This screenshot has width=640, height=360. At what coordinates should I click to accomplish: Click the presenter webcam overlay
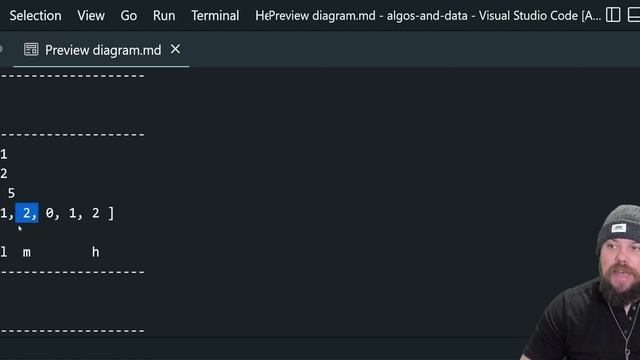(582, 282)
